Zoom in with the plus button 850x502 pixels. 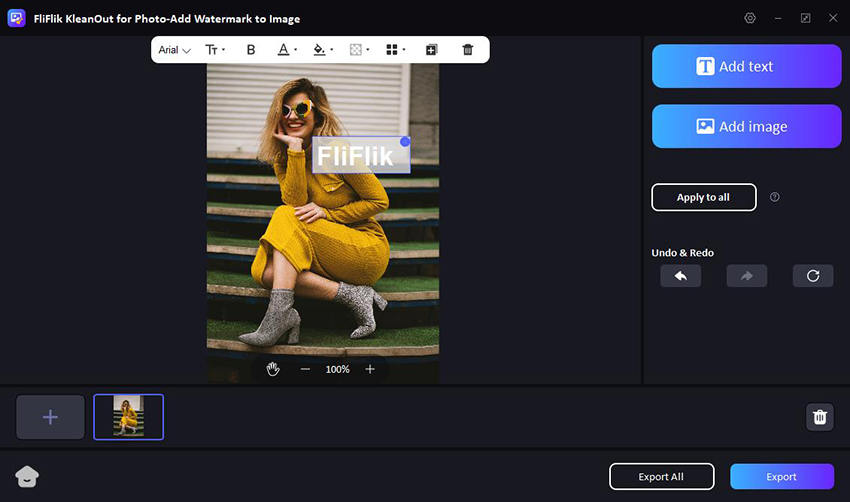[x=370, y=369]
